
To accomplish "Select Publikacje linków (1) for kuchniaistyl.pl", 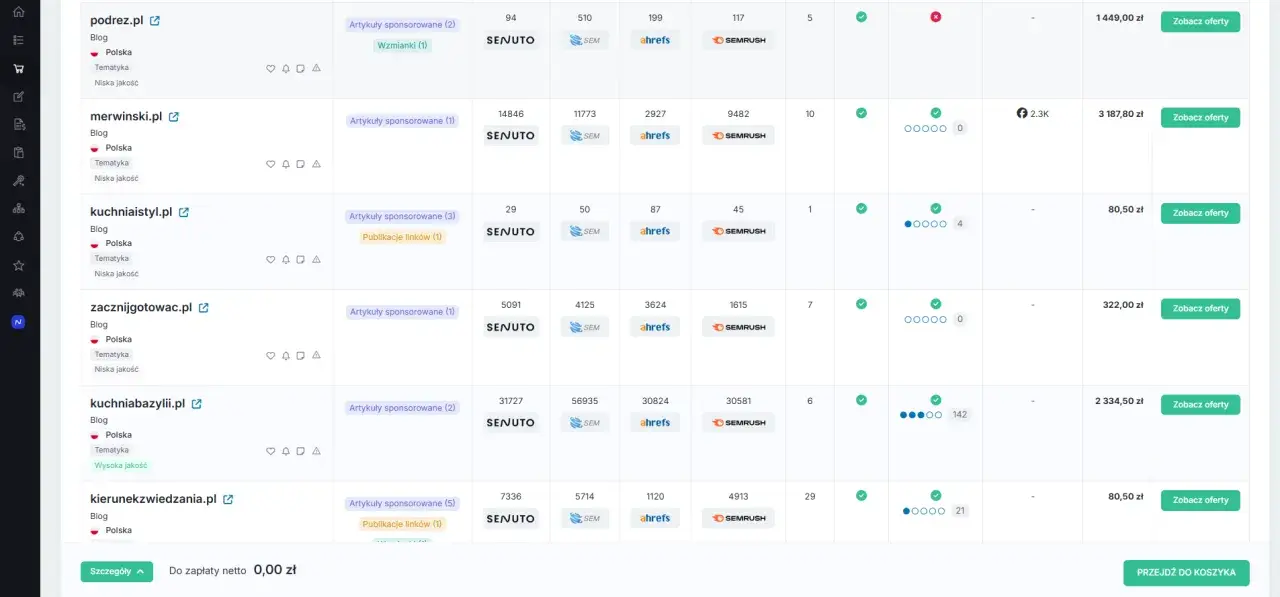I will 403,237.
